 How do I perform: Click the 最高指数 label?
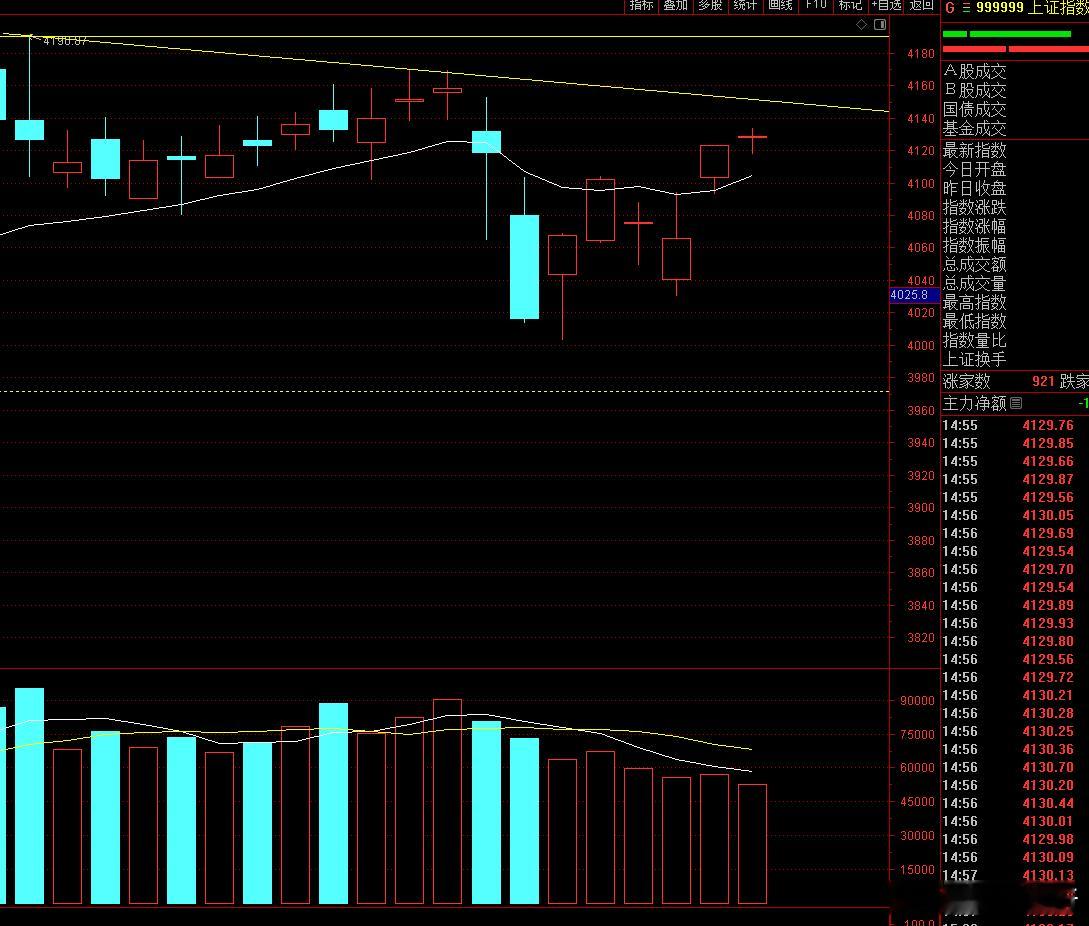[x=974, y=302]
